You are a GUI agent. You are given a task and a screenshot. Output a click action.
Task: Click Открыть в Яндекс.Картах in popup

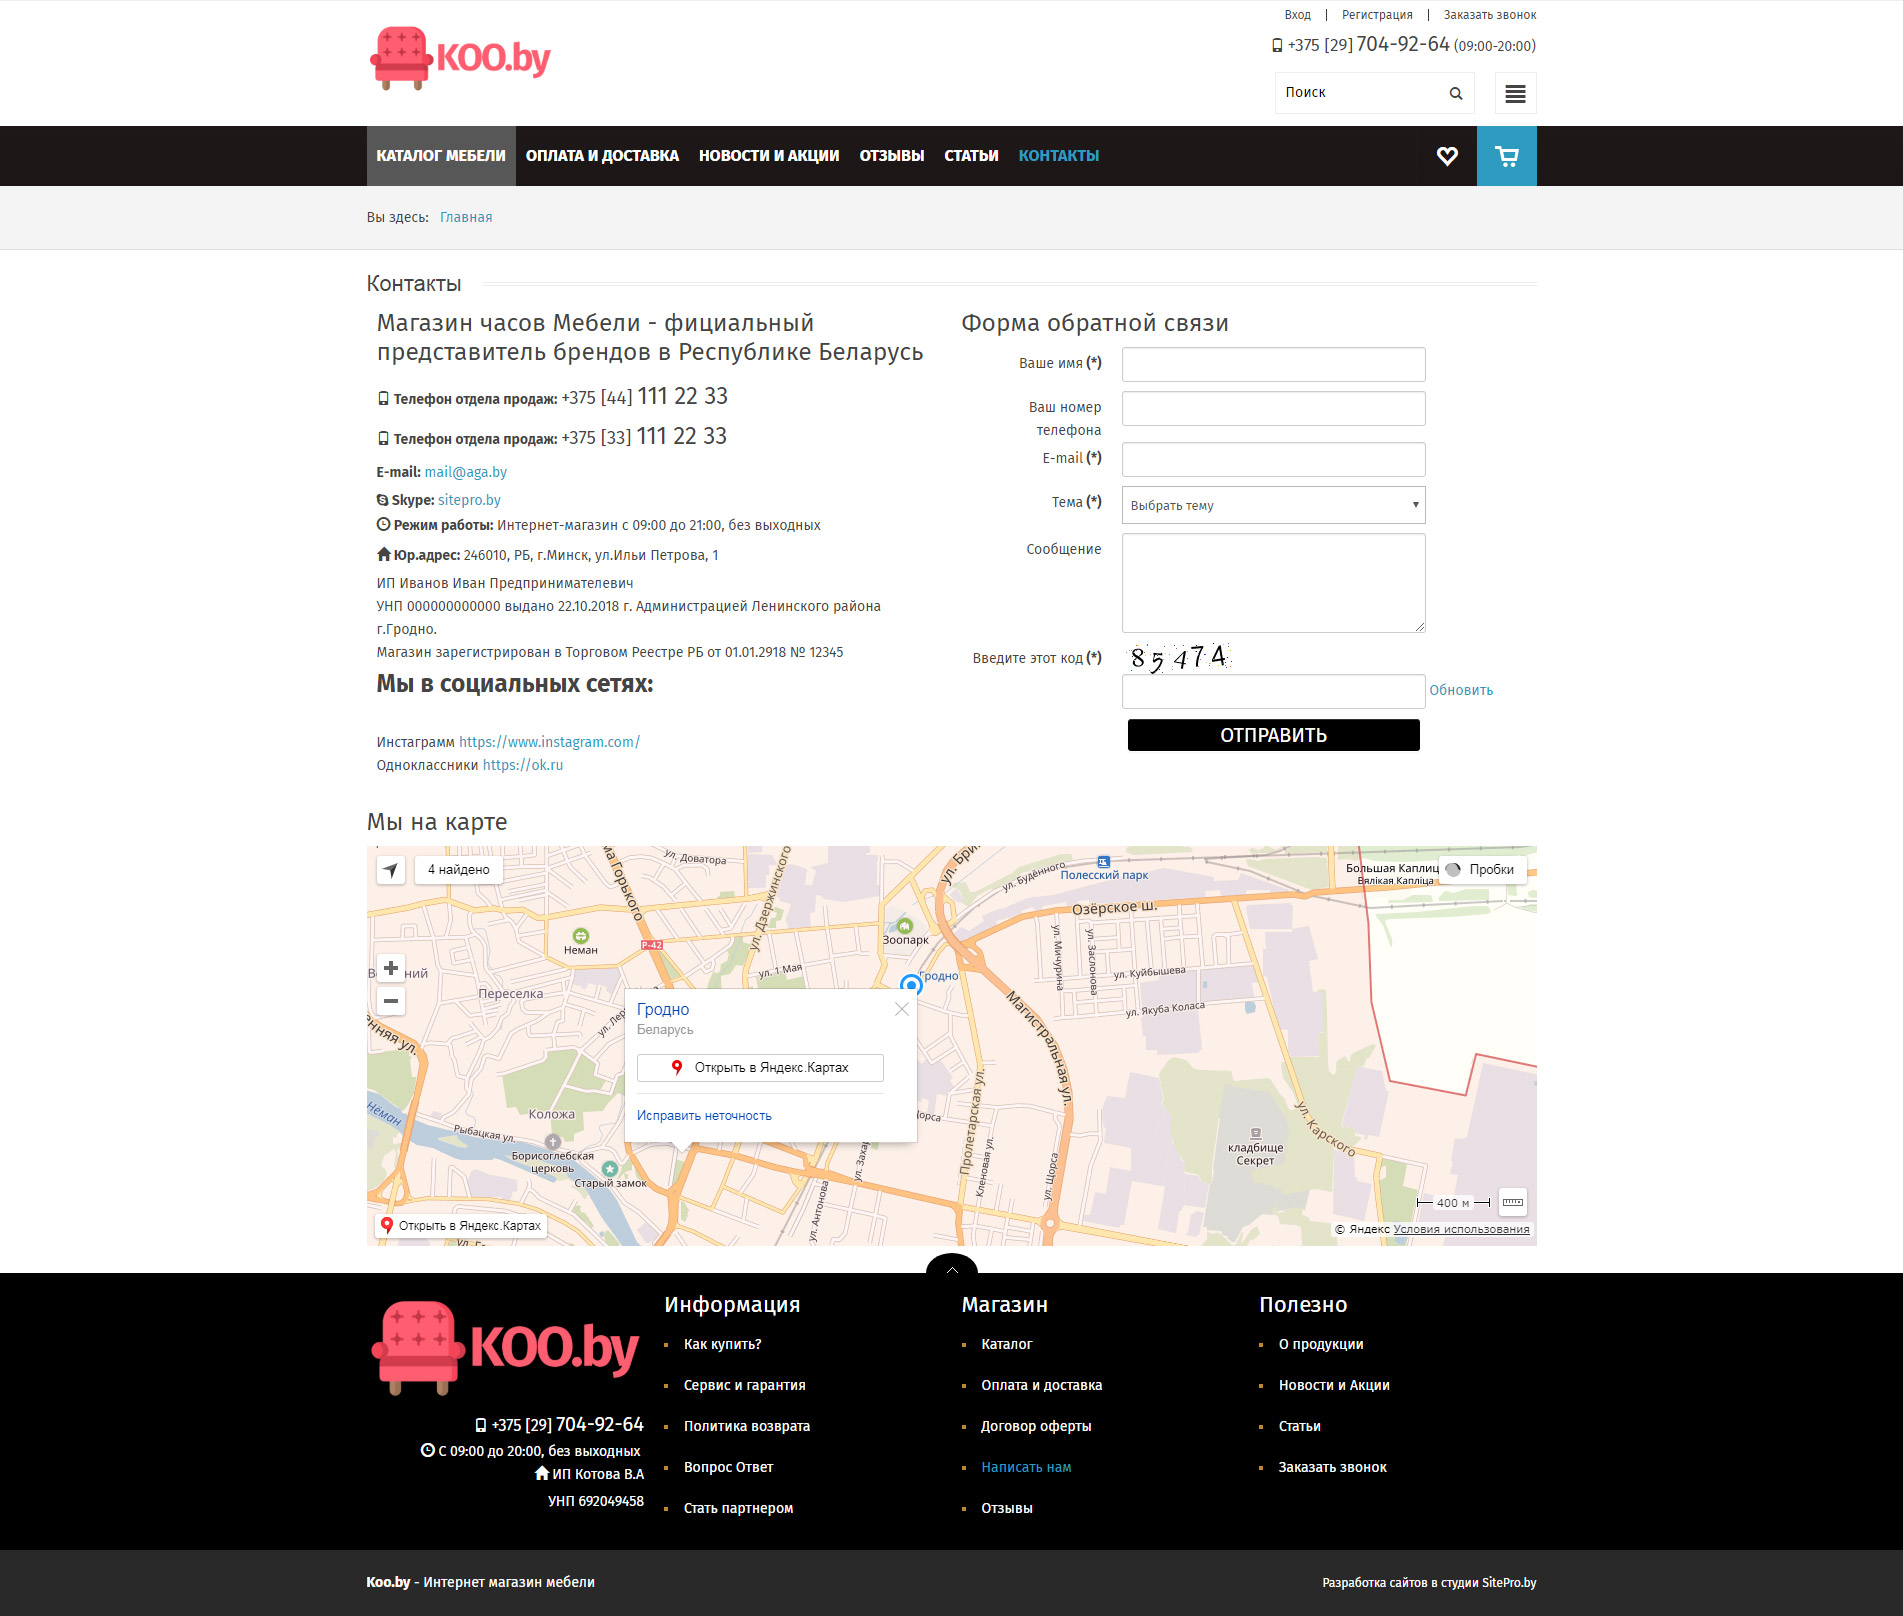tap(760, 1068)
